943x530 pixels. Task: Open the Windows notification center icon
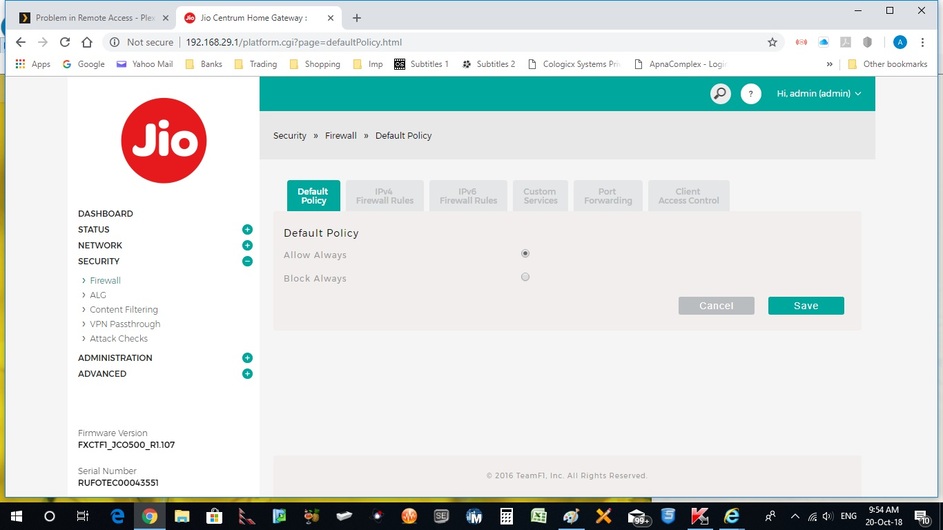tap(922, 516)
